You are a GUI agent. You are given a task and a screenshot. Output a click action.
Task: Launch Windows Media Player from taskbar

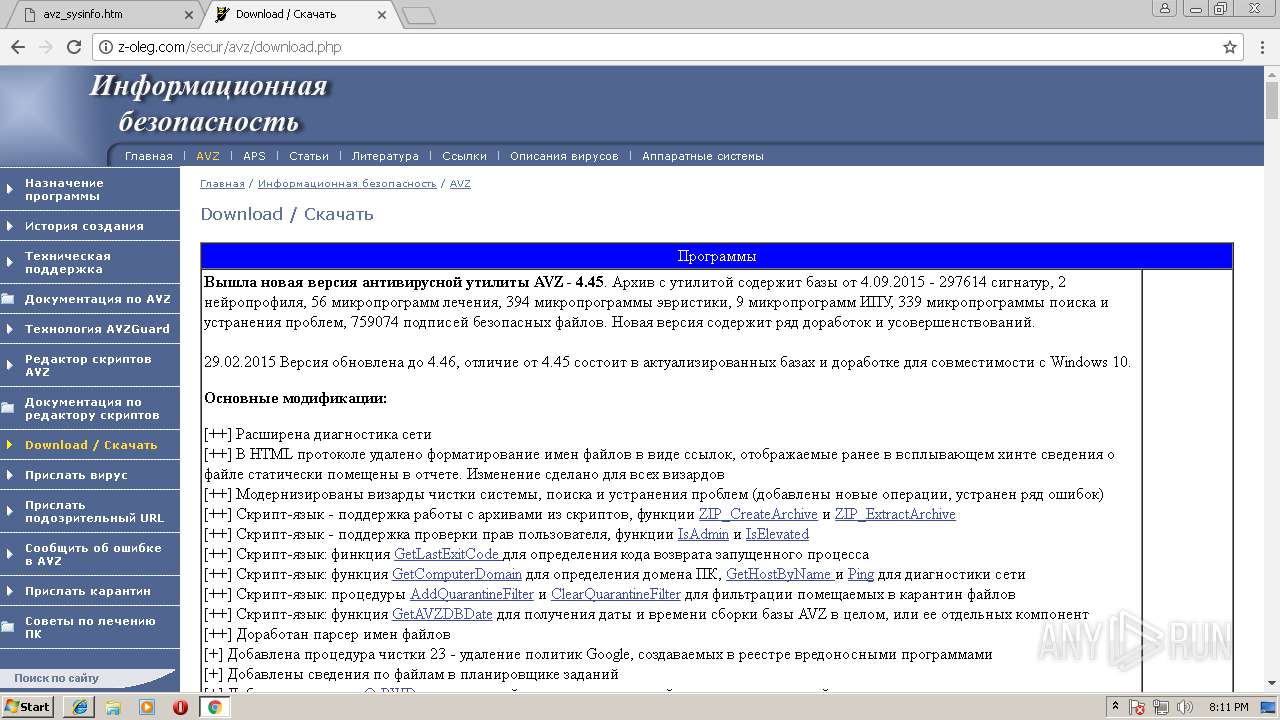tap(147, 707)
